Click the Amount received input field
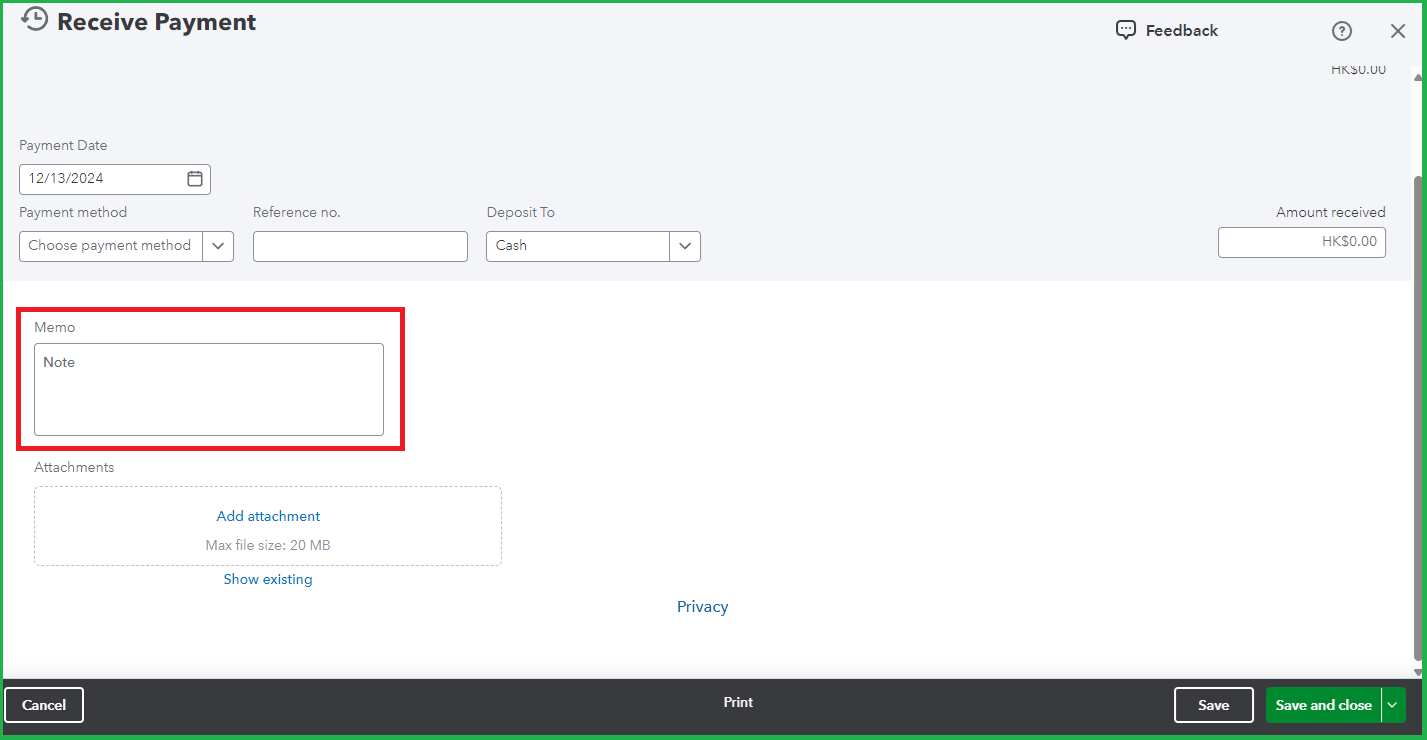This screenshot has height=740, width=1427. (x=1300, y=242)
